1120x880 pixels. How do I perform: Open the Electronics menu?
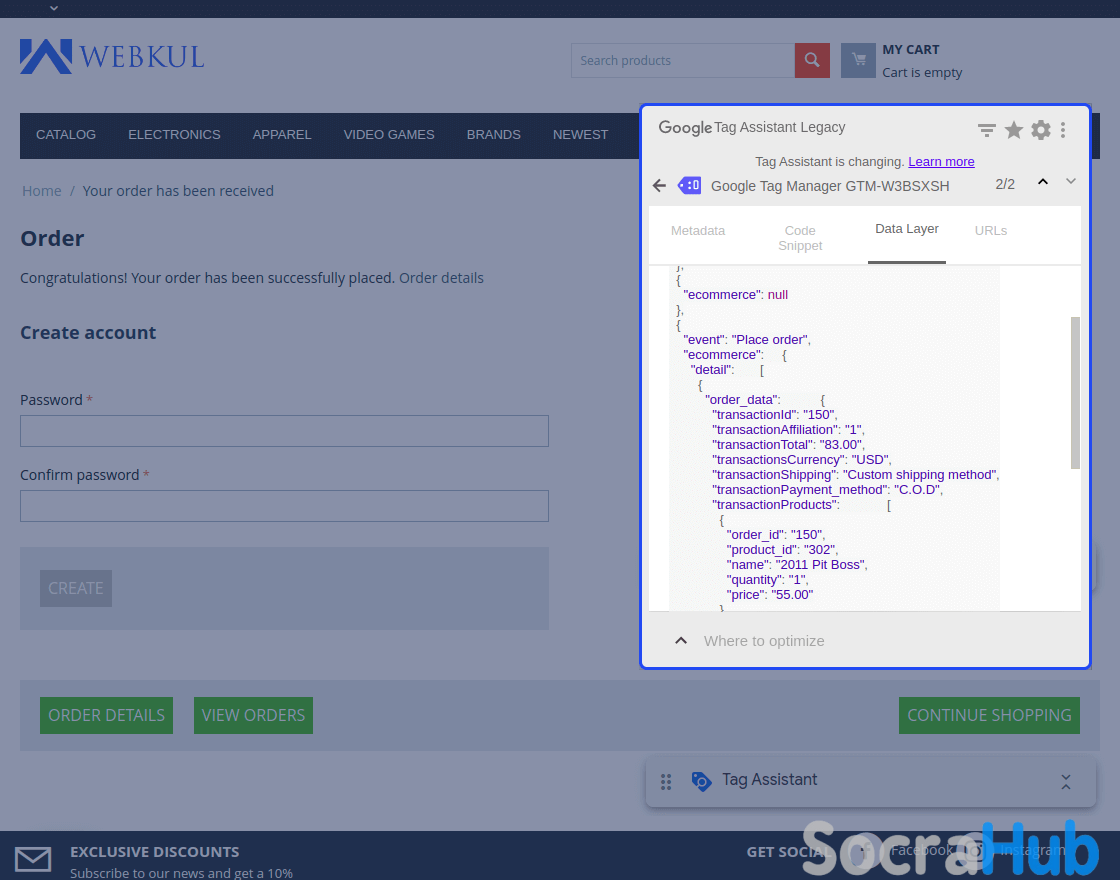[174, 135]
